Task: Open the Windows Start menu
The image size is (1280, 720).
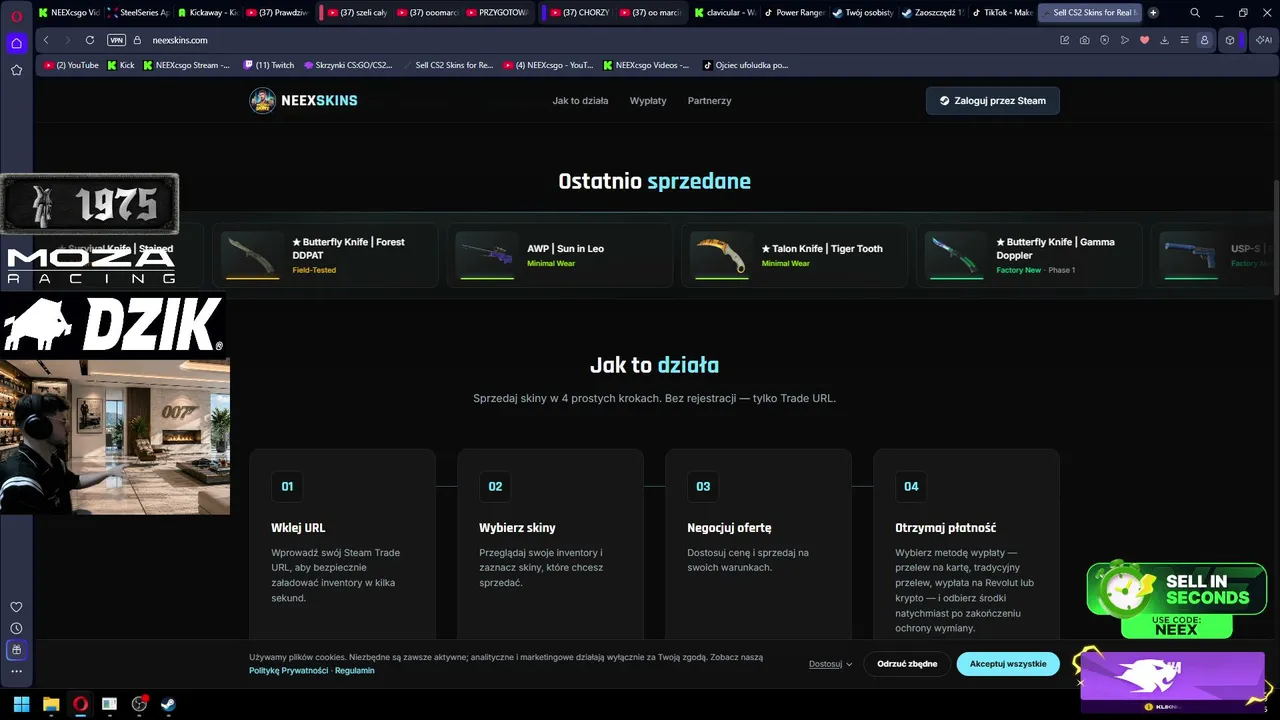Action: [x=21, y=704]
